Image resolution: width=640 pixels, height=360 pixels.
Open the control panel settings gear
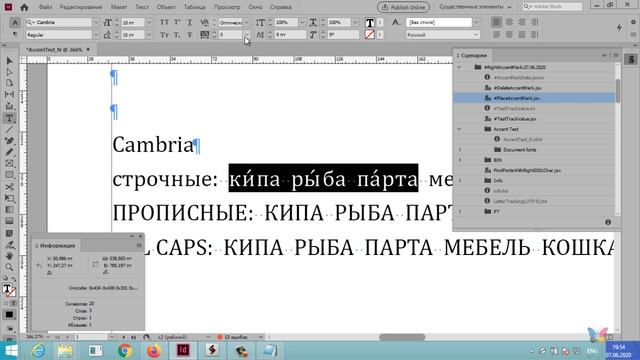(x=633, y=22)
